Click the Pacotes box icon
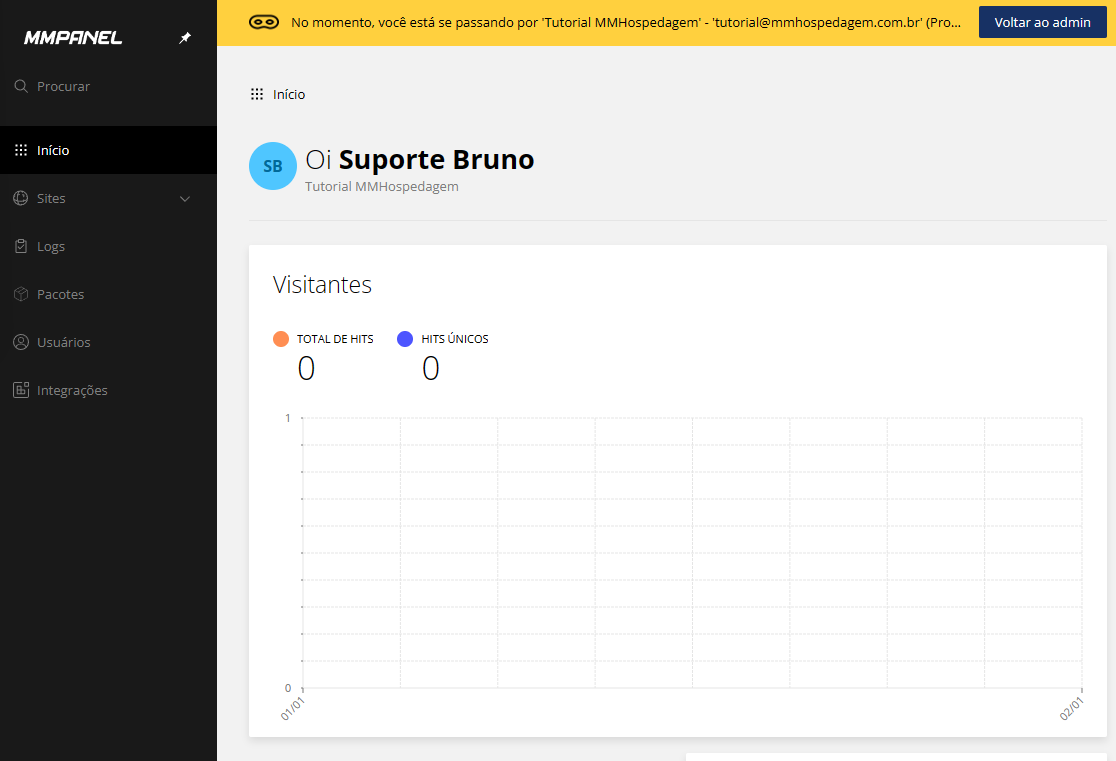This screenshot has width=1116, height=761. (21, 294)
